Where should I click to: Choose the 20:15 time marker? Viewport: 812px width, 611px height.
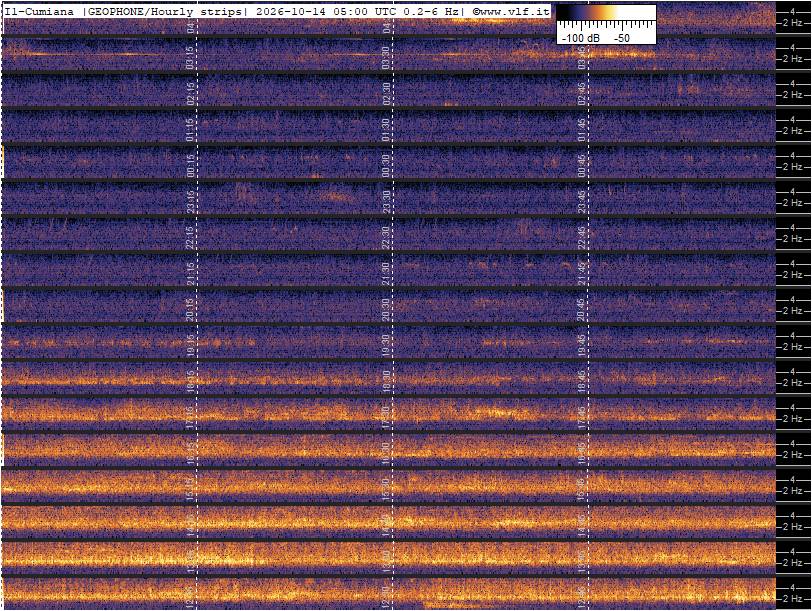pos(190,310)
